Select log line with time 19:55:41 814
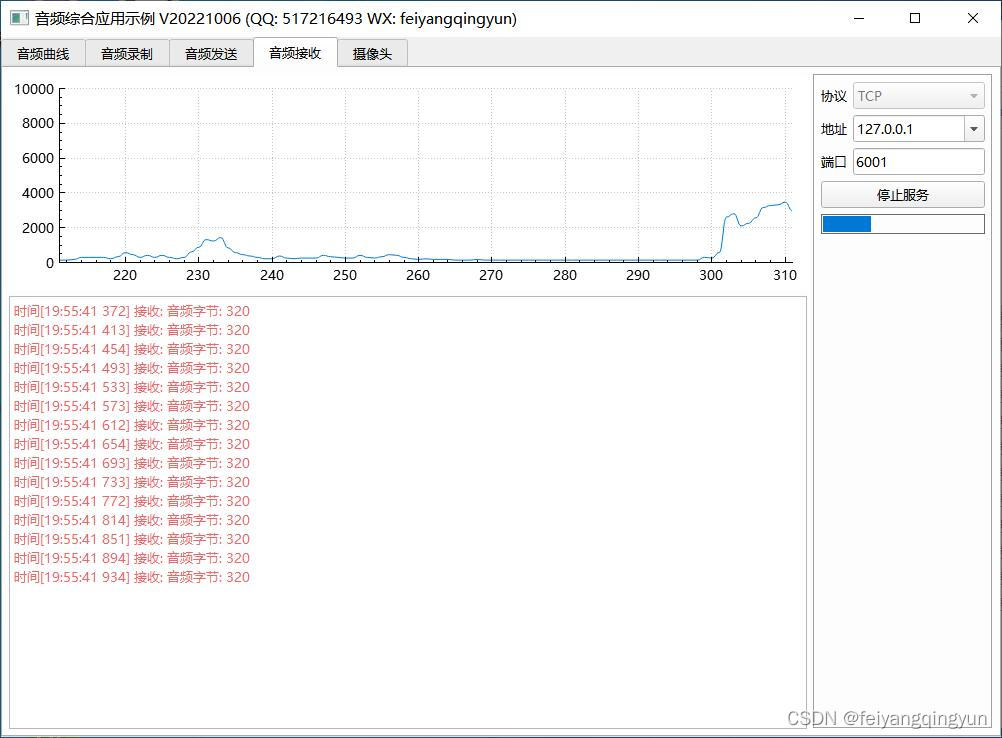Screen dimensions: 1002x738 tap(132, 520)
